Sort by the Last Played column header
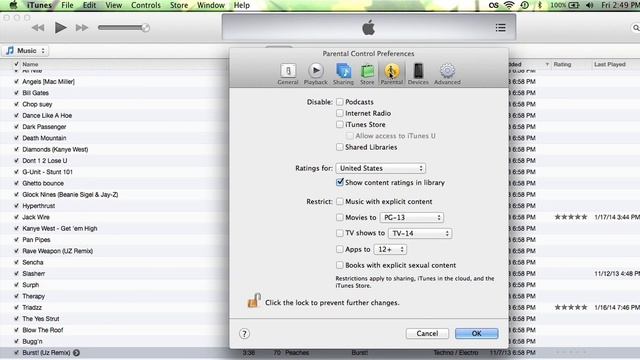Viewport: 640px width, 360px height. [x=610, y=64]
